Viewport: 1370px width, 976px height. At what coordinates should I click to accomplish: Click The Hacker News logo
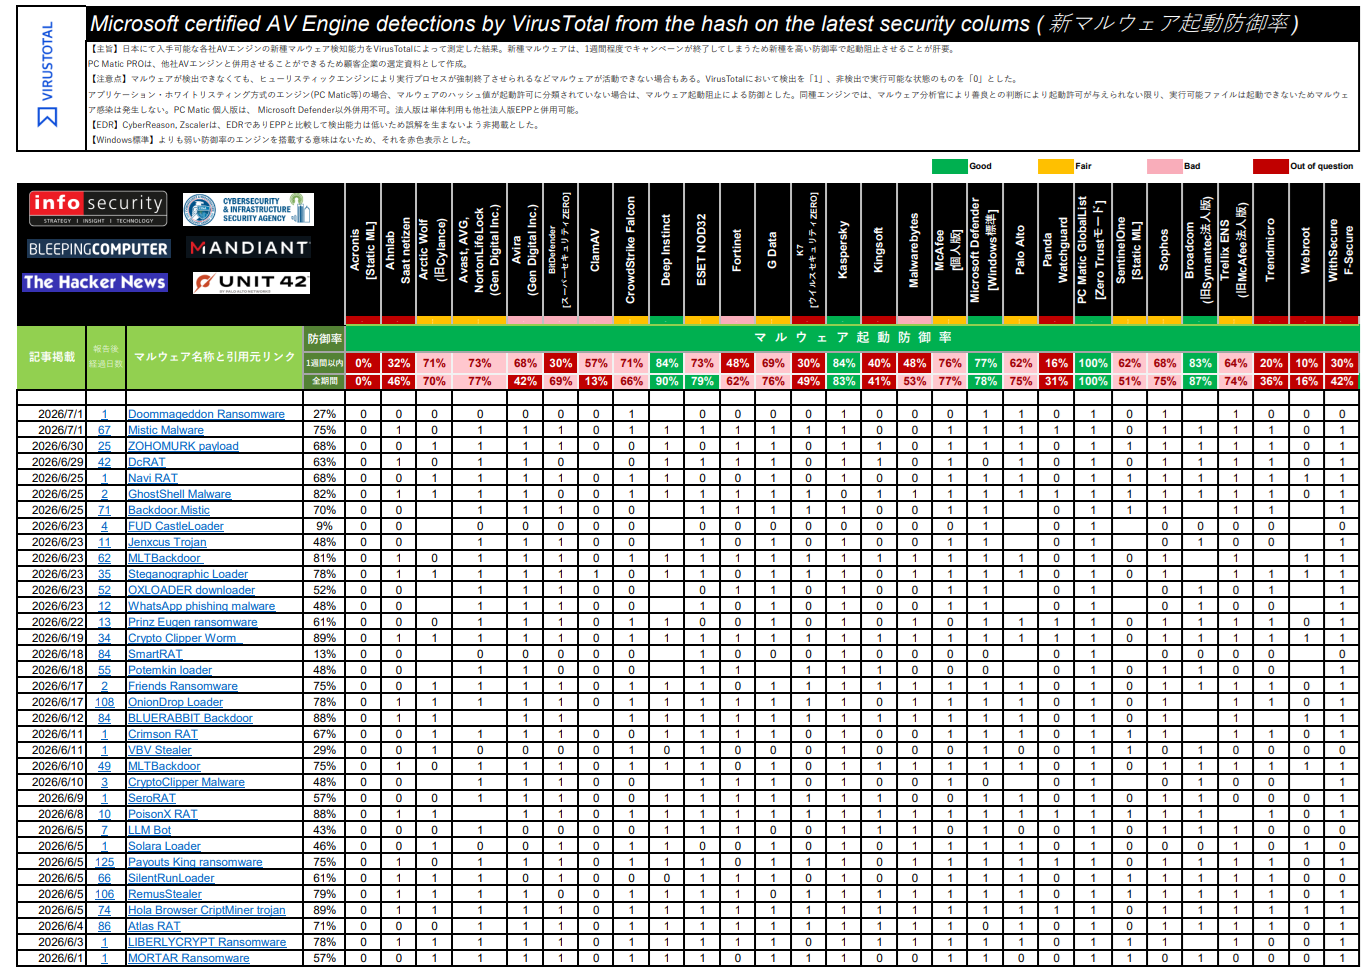click(x=95, y=282)
